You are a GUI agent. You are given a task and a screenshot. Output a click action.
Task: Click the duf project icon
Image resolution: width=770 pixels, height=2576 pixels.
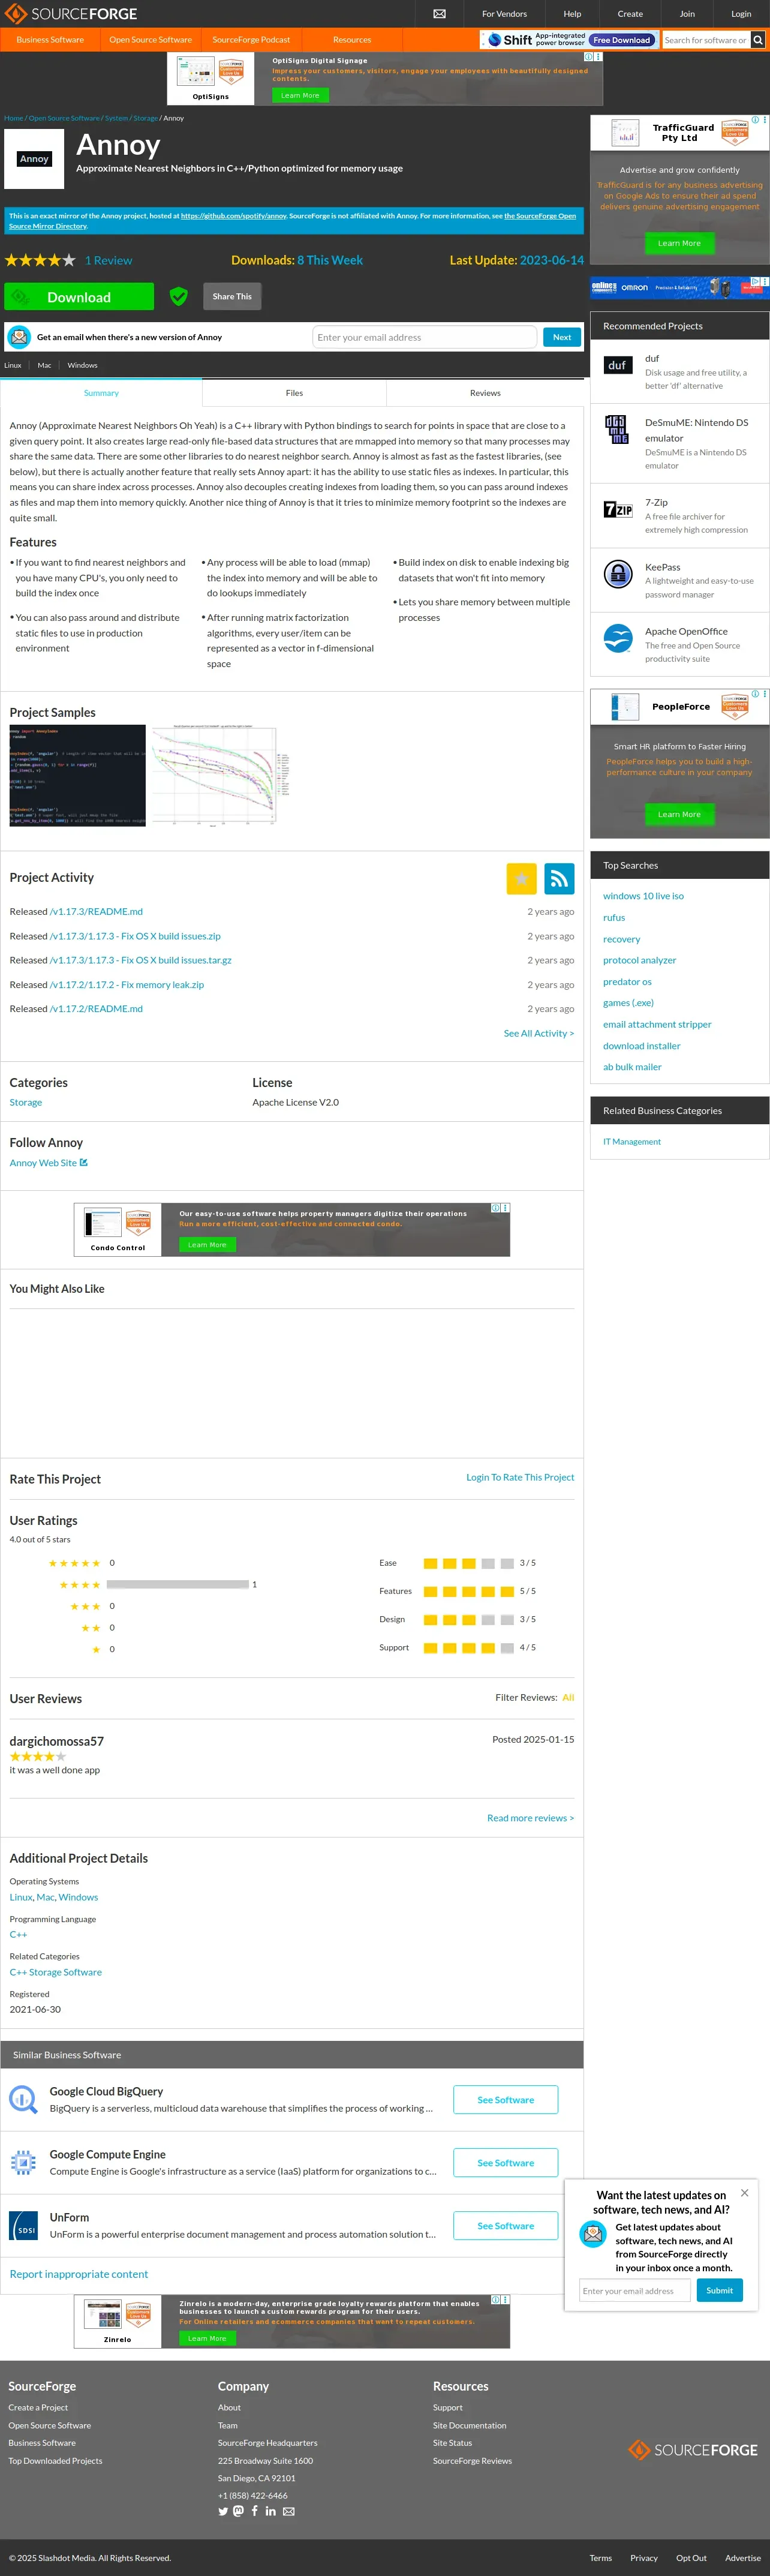[618, 365]
